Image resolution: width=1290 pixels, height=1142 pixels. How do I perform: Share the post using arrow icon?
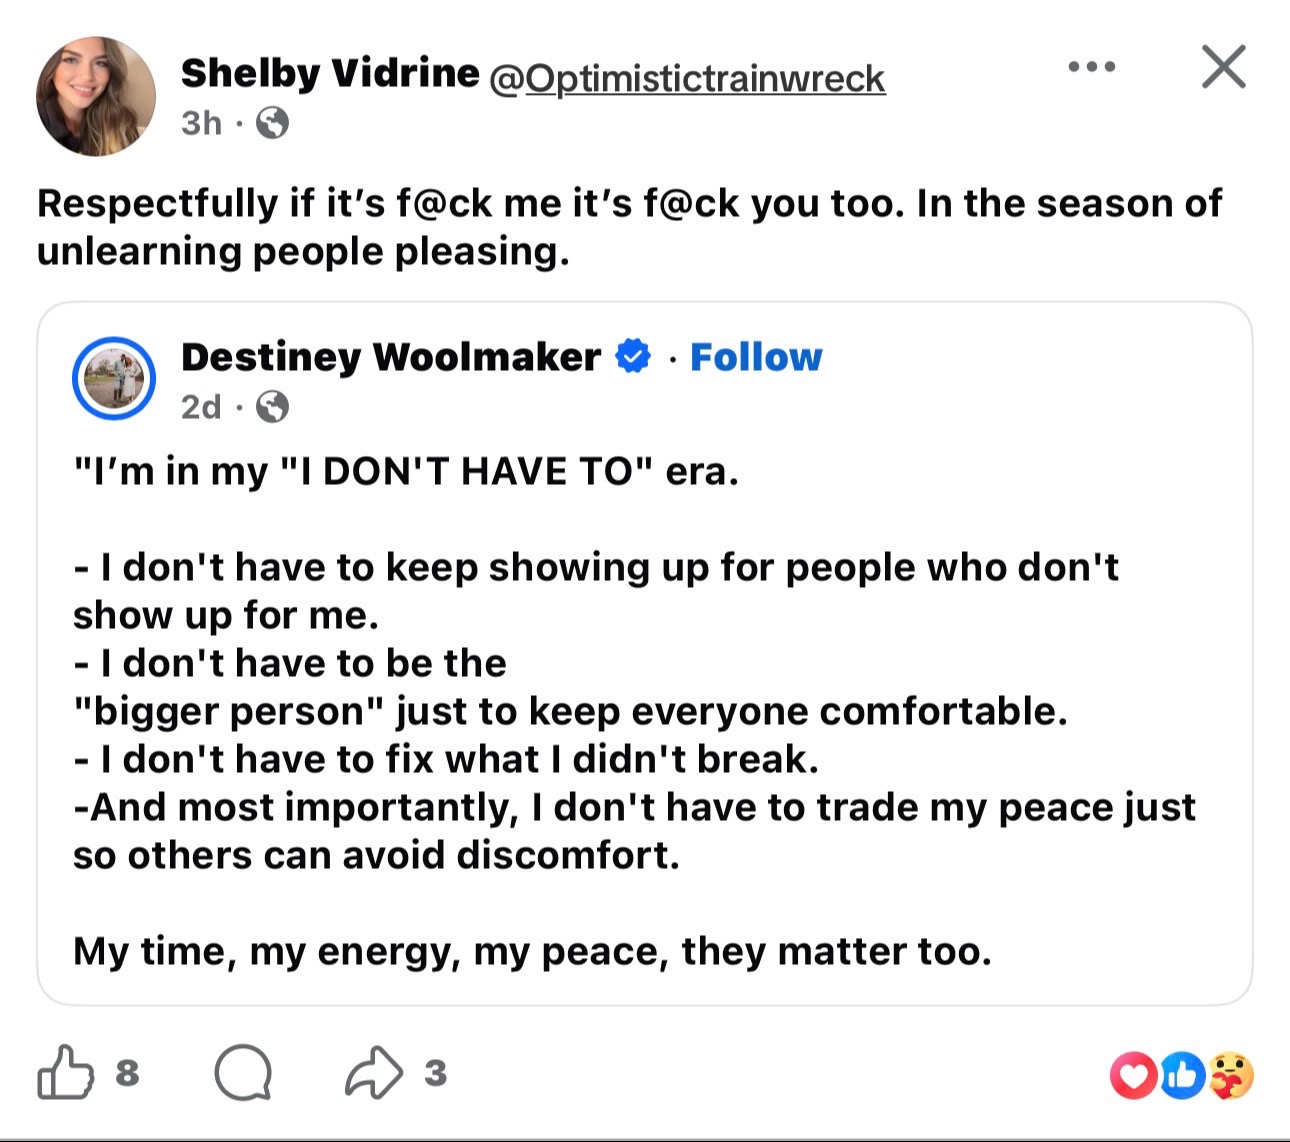[374, 1072]
